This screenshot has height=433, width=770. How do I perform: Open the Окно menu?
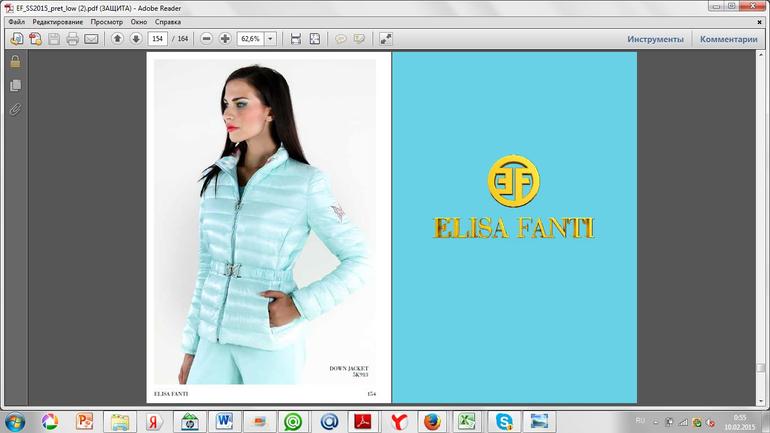(138, 22)
